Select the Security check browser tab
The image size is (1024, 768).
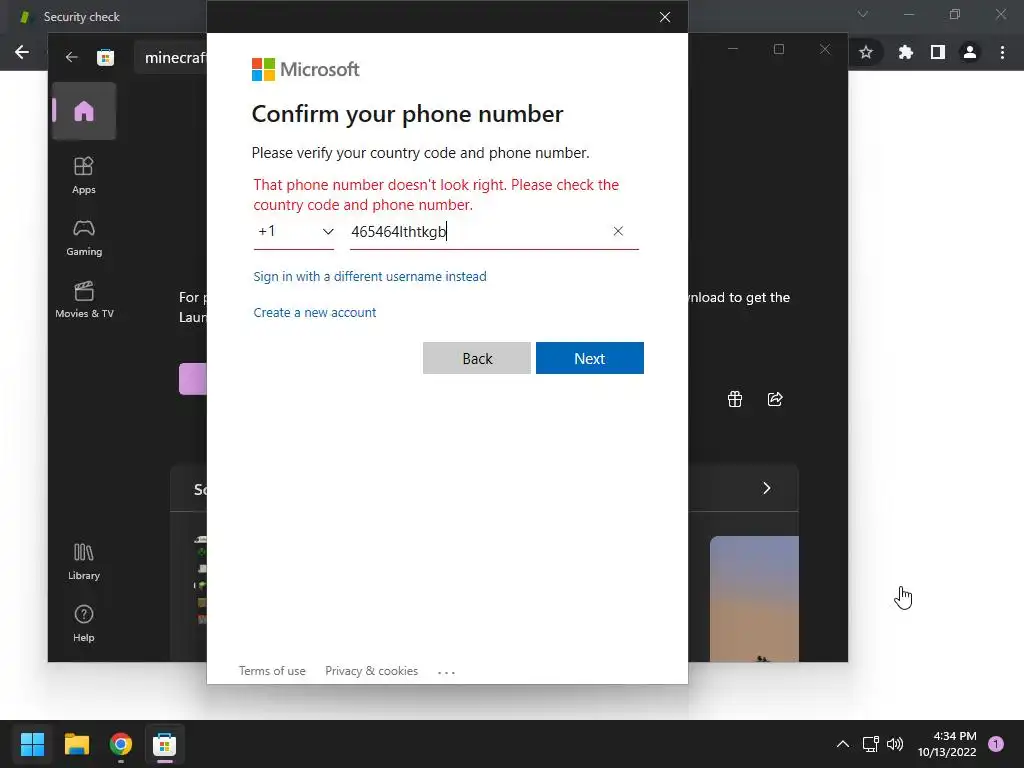click(82, 17)
